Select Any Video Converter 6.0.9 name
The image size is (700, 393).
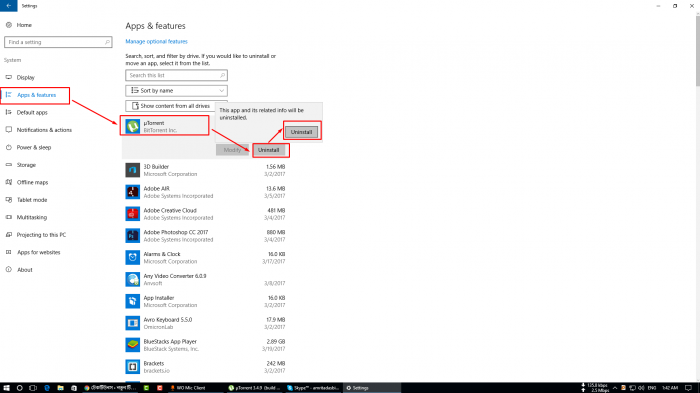tap(175, 276)
